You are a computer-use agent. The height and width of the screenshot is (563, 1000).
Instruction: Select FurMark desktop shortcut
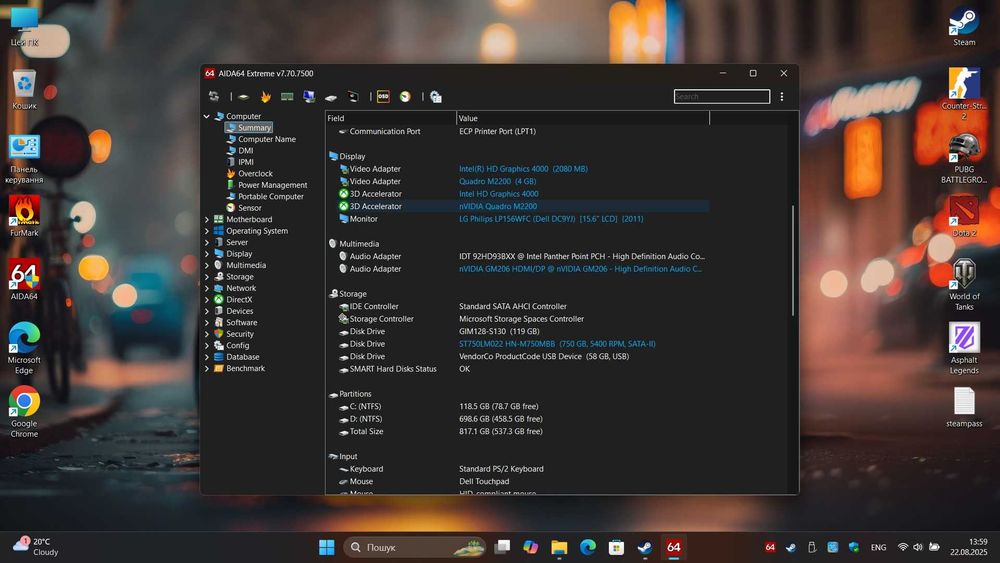[24, 216]
